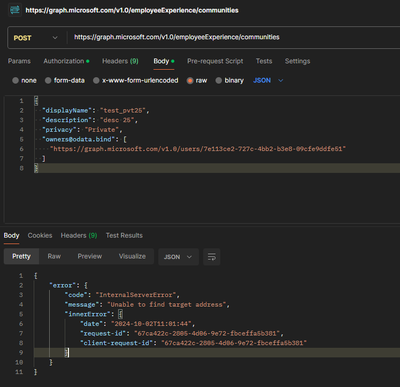The image size is (400, 387).
Task: Toggle the wrap lines icon in response
Action: tap(212, 257)
